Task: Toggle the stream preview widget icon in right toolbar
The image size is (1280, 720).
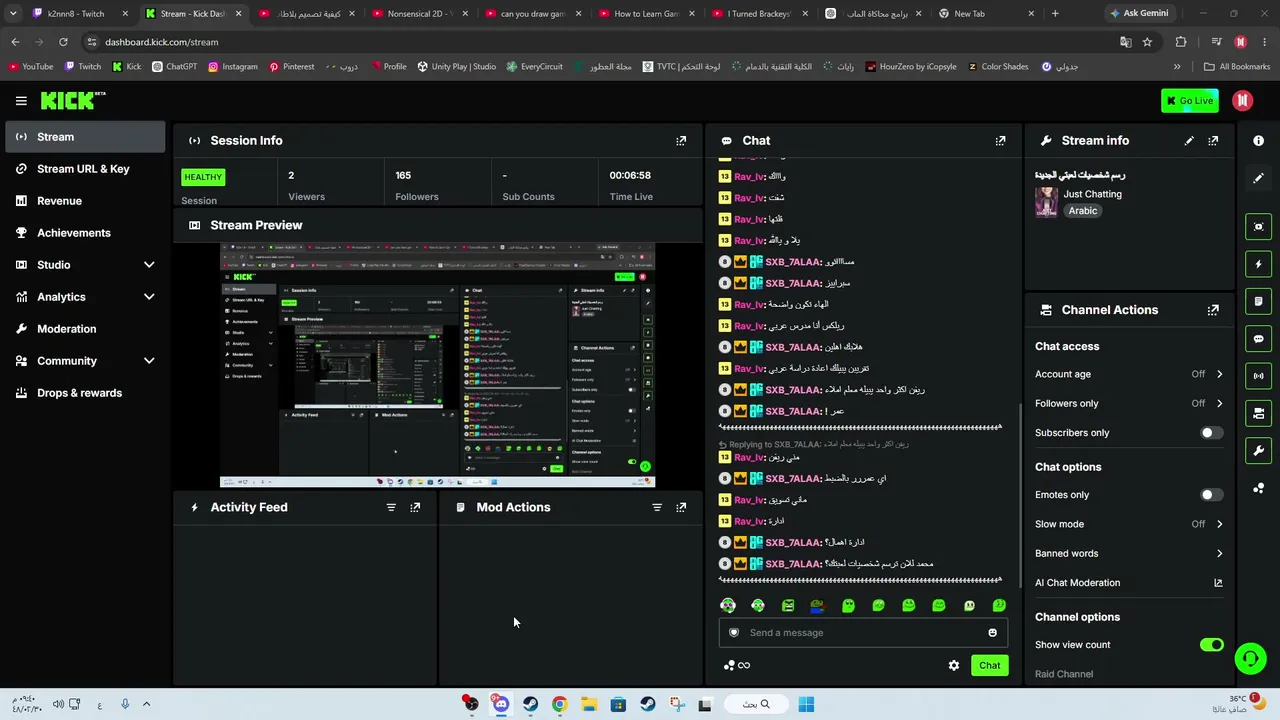Action: coord(1258,227)
